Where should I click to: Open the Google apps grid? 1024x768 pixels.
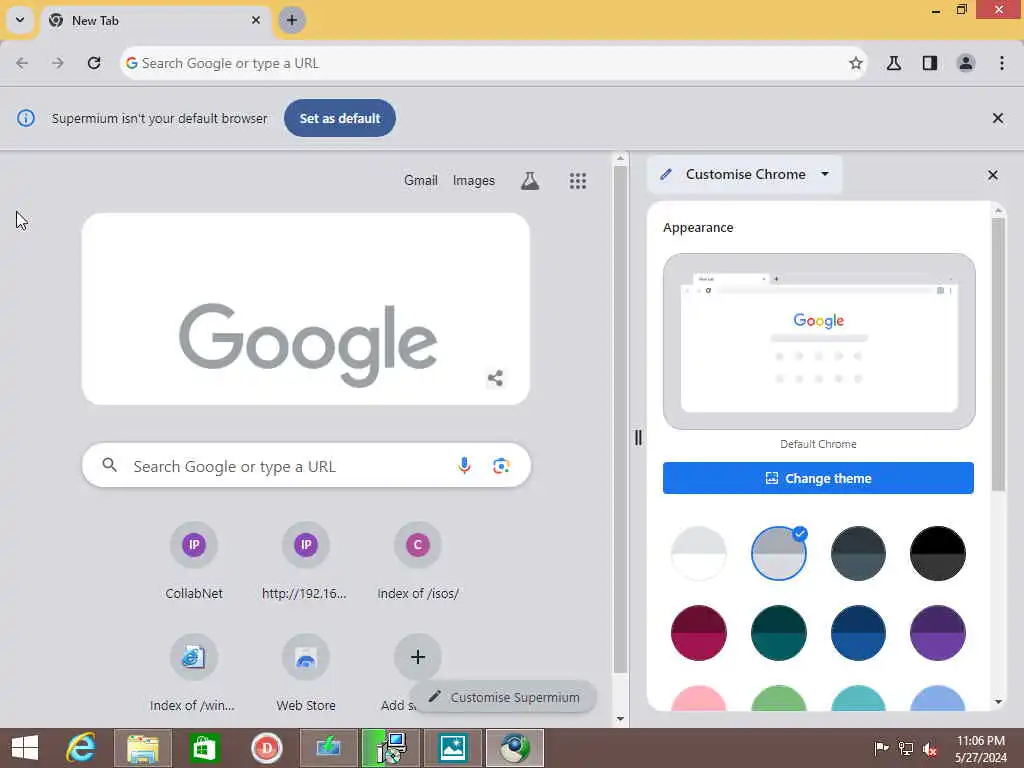click(x=578, y=181)
